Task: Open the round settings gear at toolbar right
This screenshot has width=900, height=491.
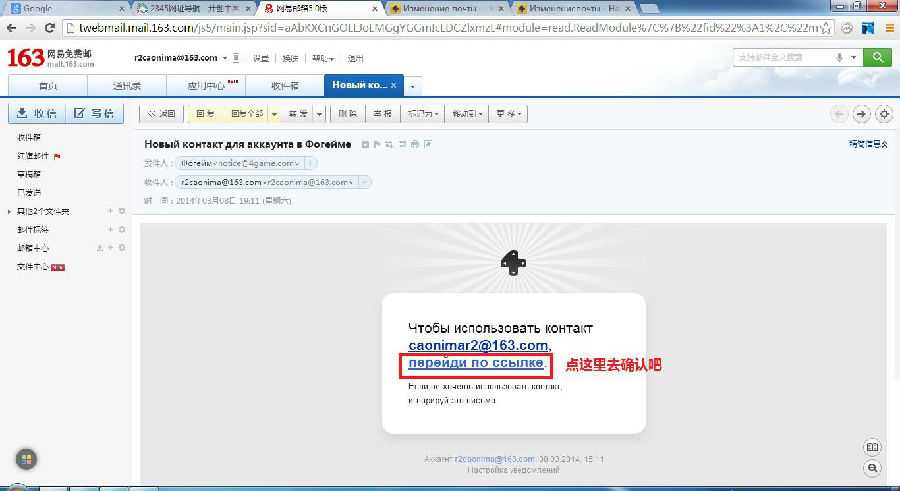Action: click(882, 114)
